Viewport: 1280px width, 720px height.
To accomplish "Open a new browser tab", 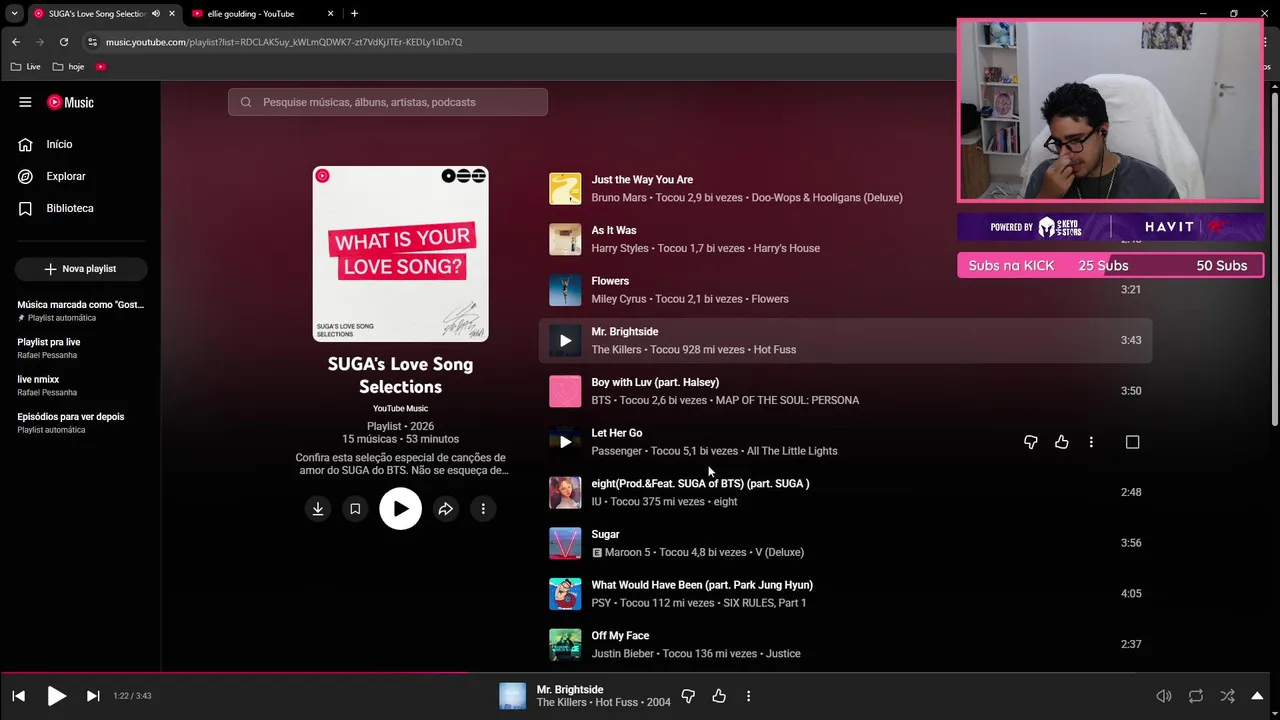I will (x=354, y=14).
